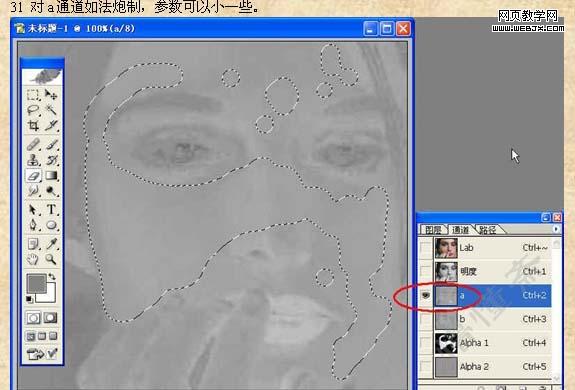
Task: Close the Channels panel
Action: coord(557,217)
